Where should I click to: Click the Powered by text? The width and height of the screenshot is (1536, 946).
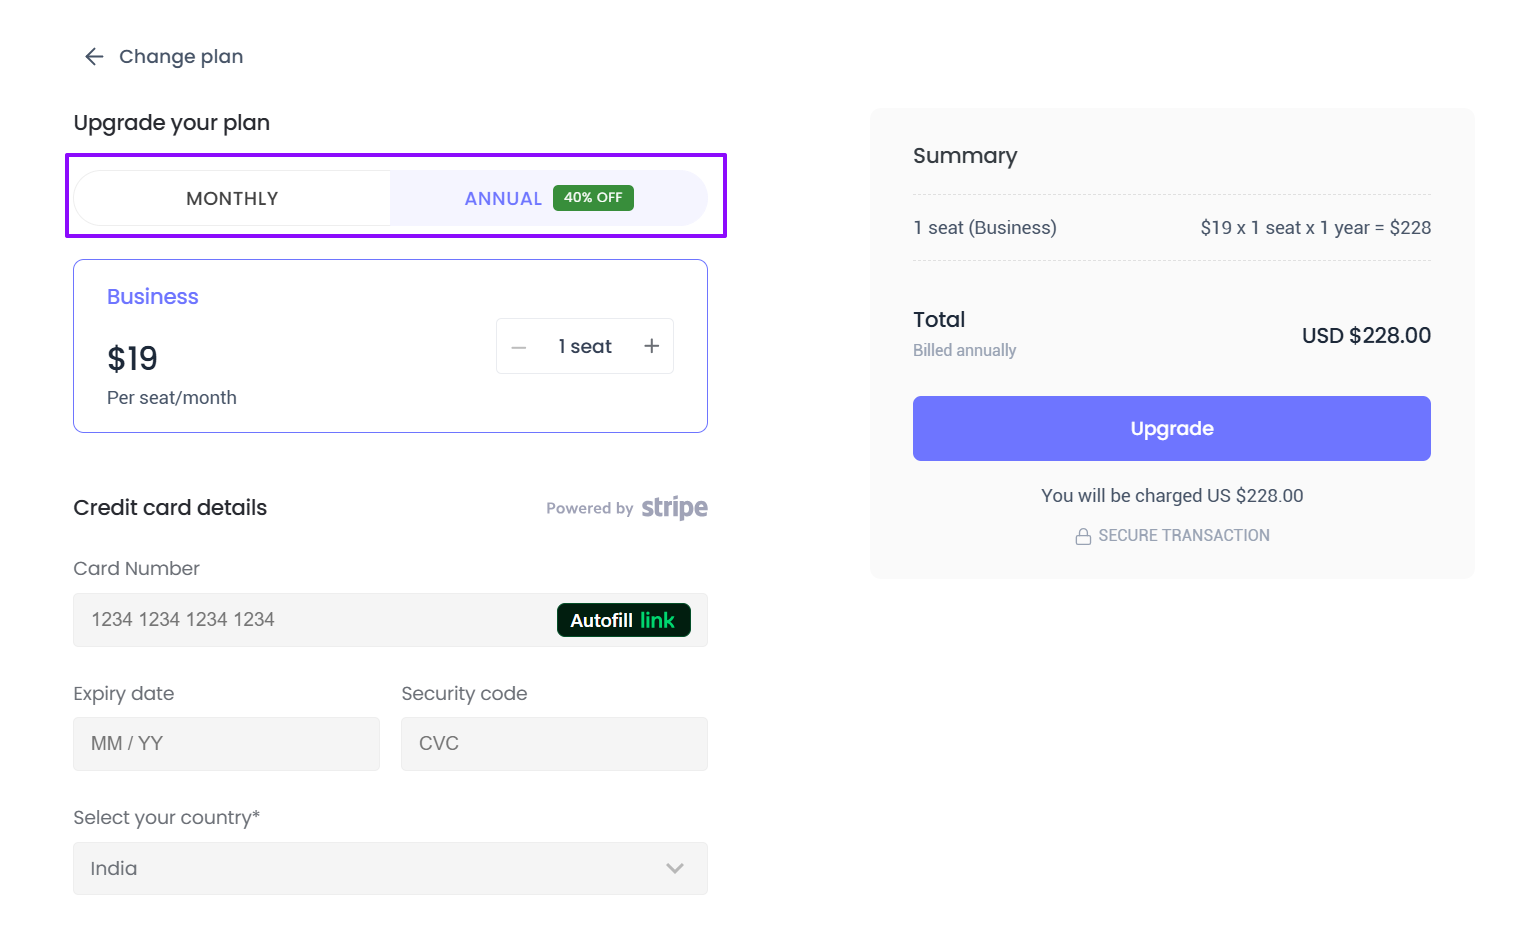(x=589, y=509)
